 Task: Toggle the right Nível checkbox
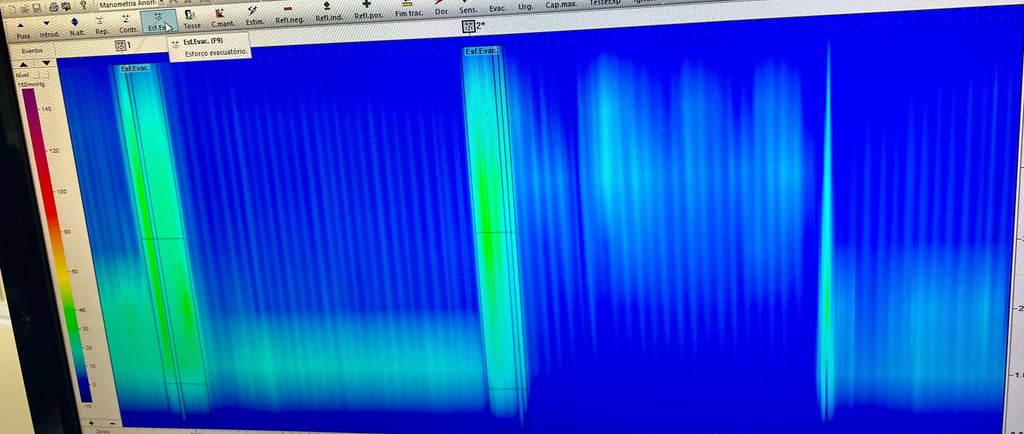[45, 74]
